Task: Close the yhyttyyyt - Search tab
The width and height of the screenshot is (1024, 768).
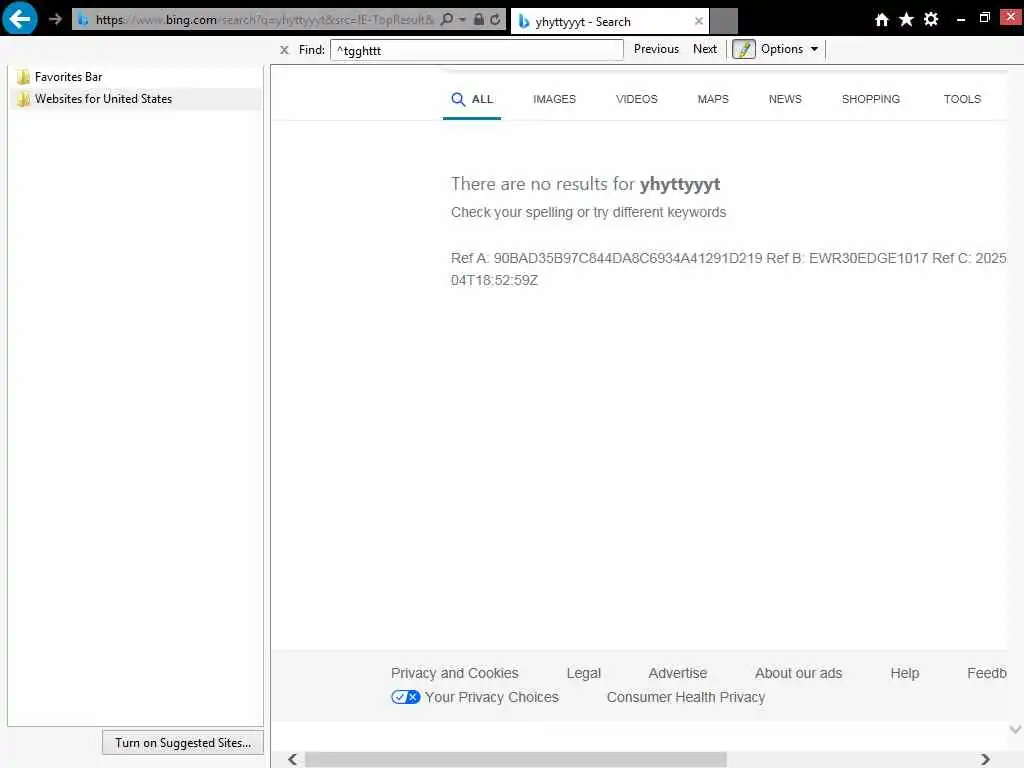Action: (x=699, y=21)
